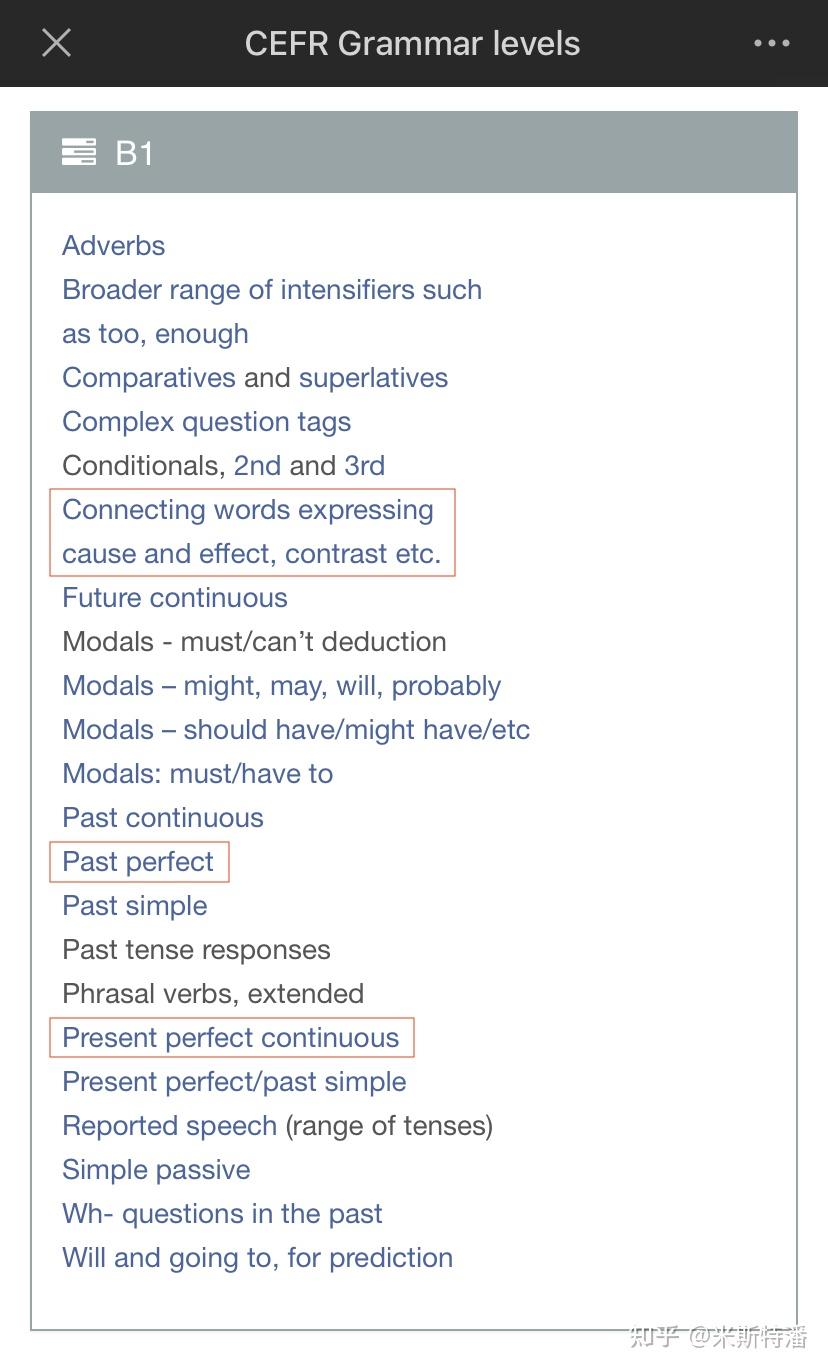
Task: Open the superlatives link
Action: 373,378
